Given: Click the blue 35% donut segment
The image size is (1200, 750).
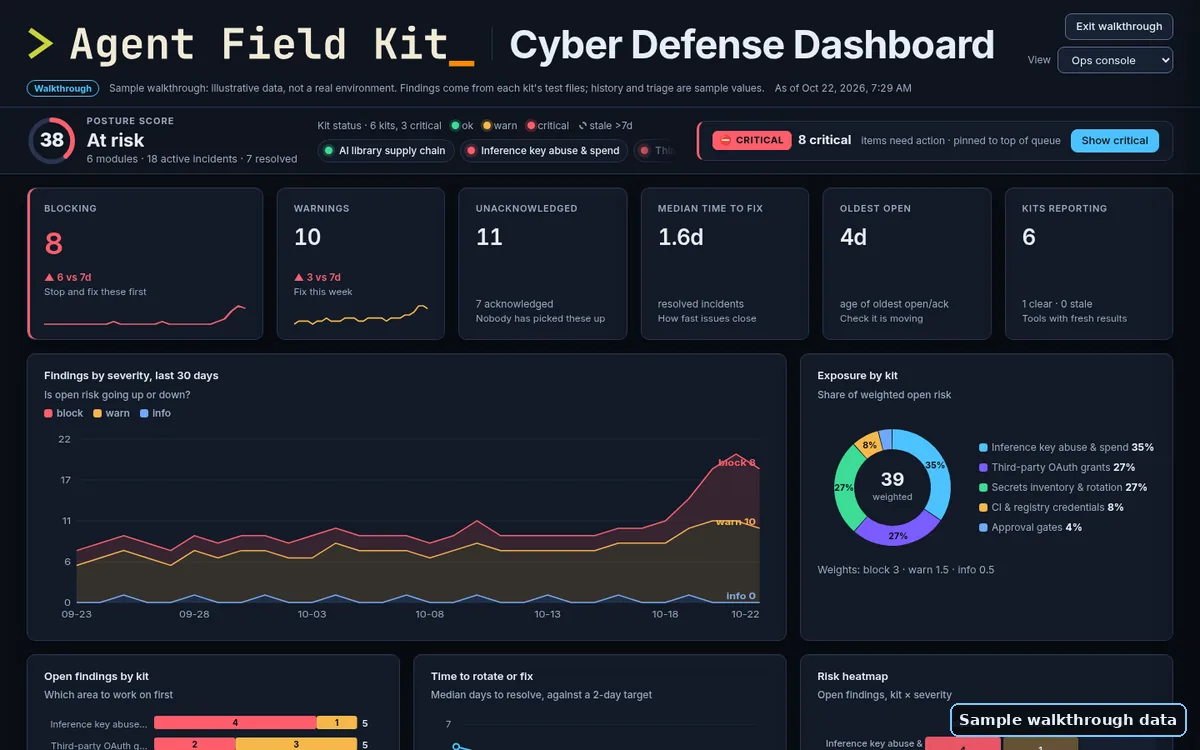Looking at the screenshot, I should tap(934, 465).
